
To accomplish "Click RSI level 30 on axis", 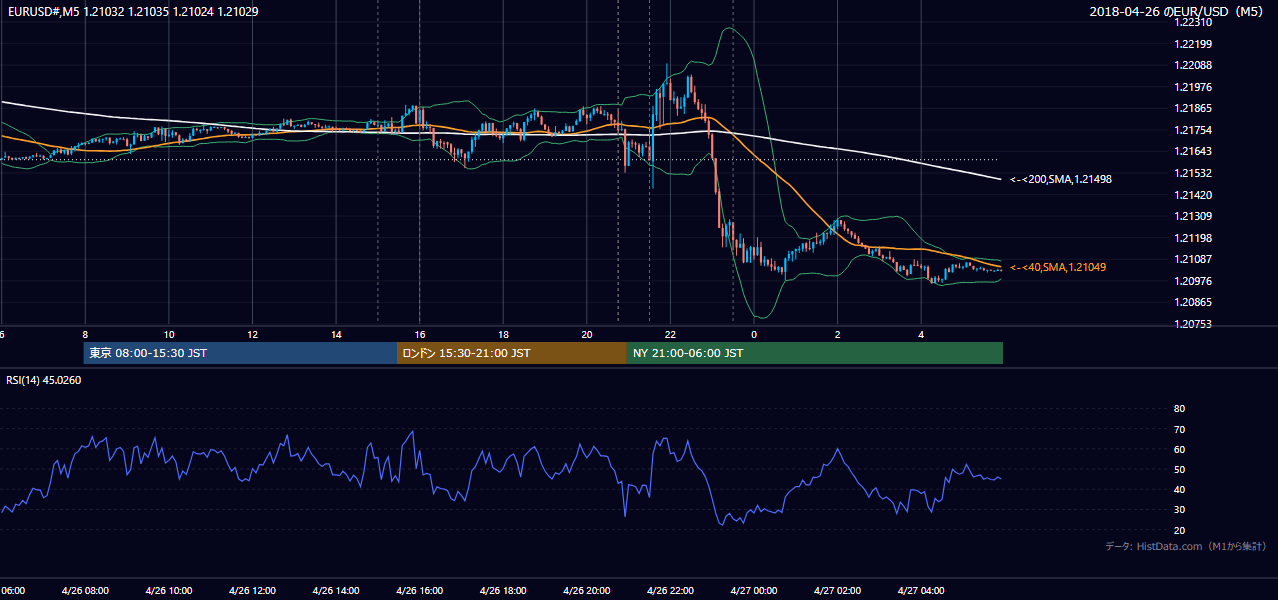I will [1179, 510].
